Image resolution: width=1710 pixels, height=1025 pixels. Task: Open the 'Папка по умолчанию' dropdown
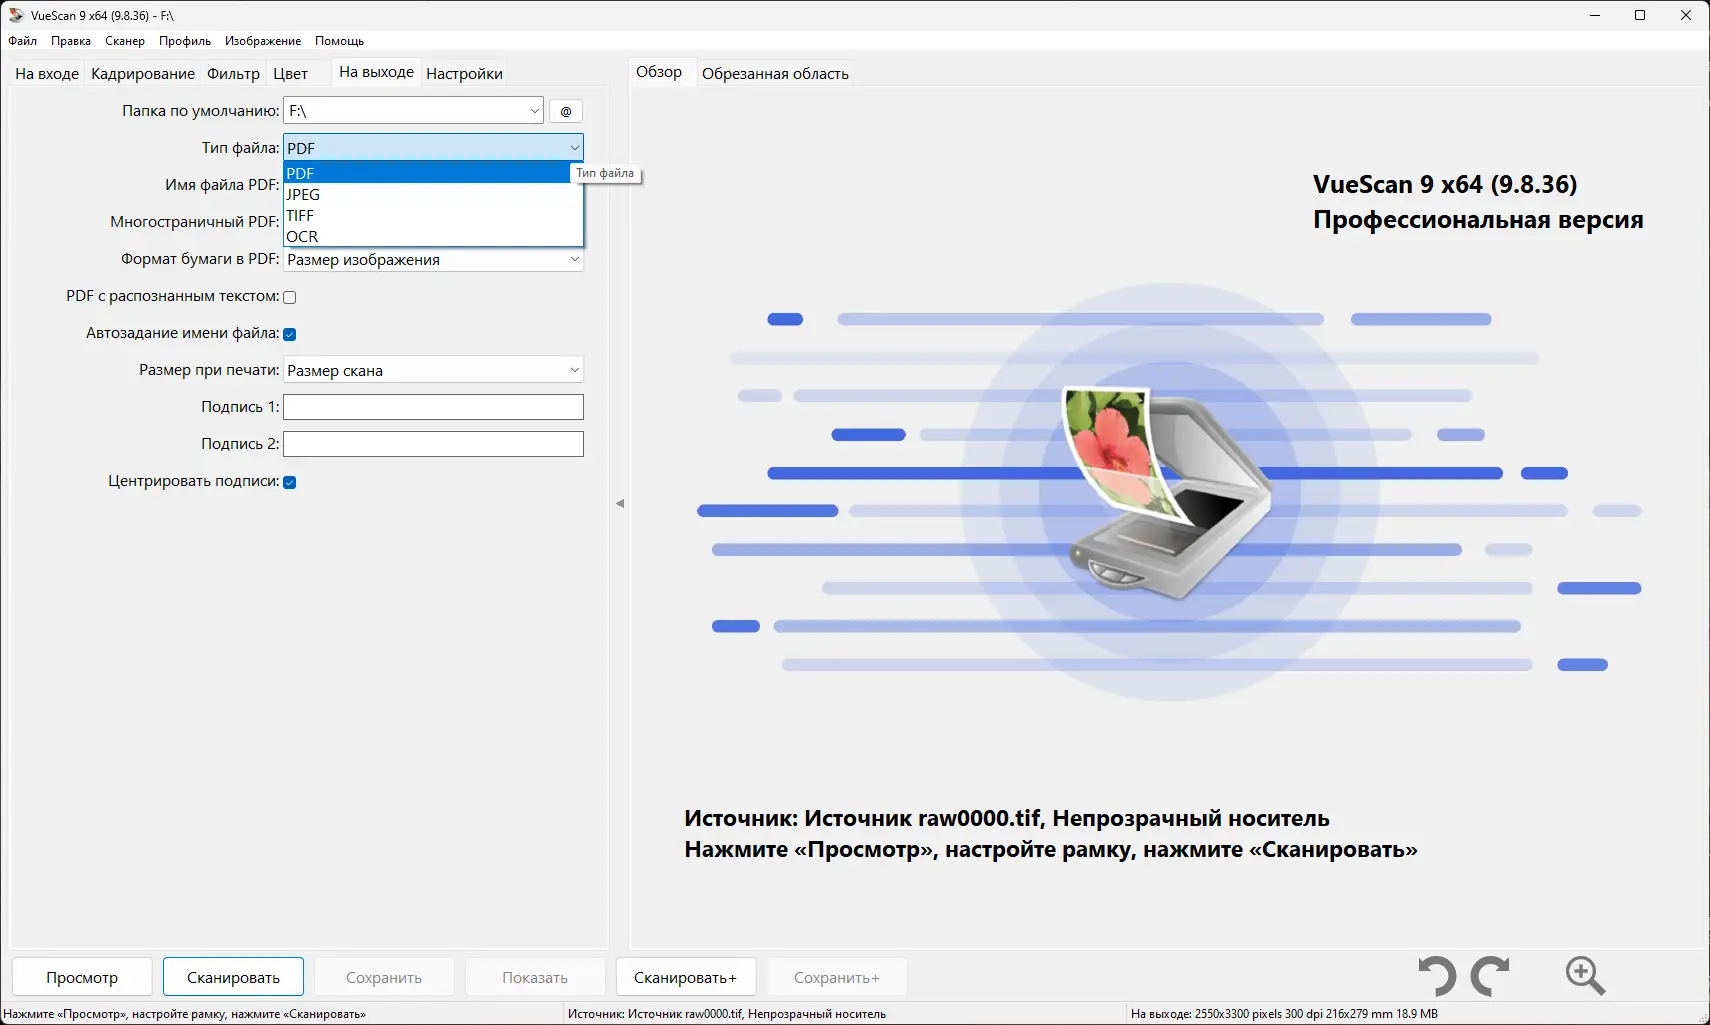click(x=534, y=111)
